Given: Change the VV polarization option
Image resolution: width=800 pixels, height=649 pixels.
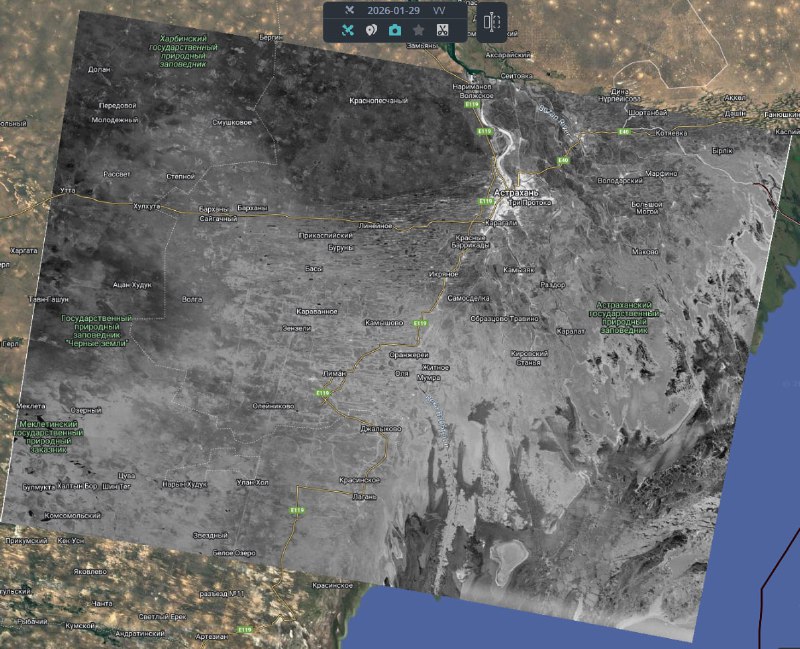Looking at the screenshot, I should coord(439,9).
